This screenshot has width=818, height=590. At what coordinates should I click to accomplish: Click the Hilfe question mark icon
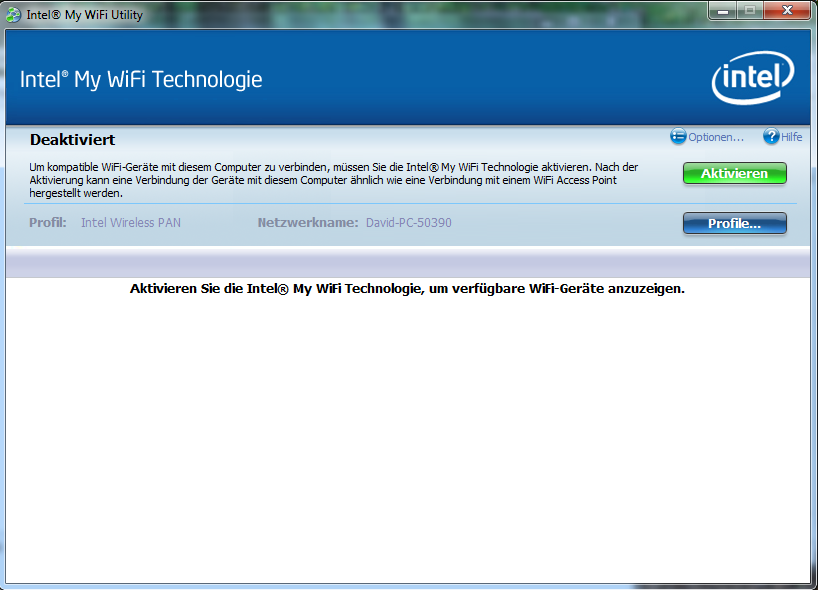click(x=771, y=136)
